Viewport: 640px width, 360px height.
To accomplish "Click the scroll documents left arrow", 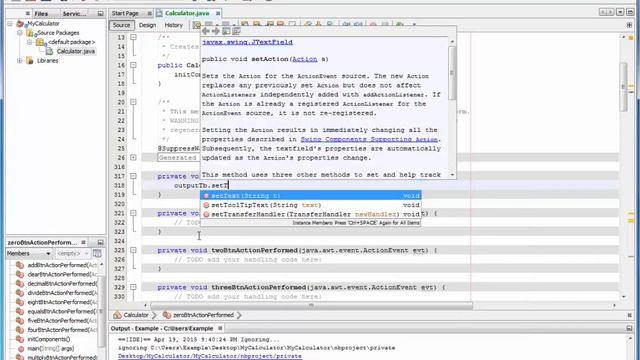I will 603,12.
